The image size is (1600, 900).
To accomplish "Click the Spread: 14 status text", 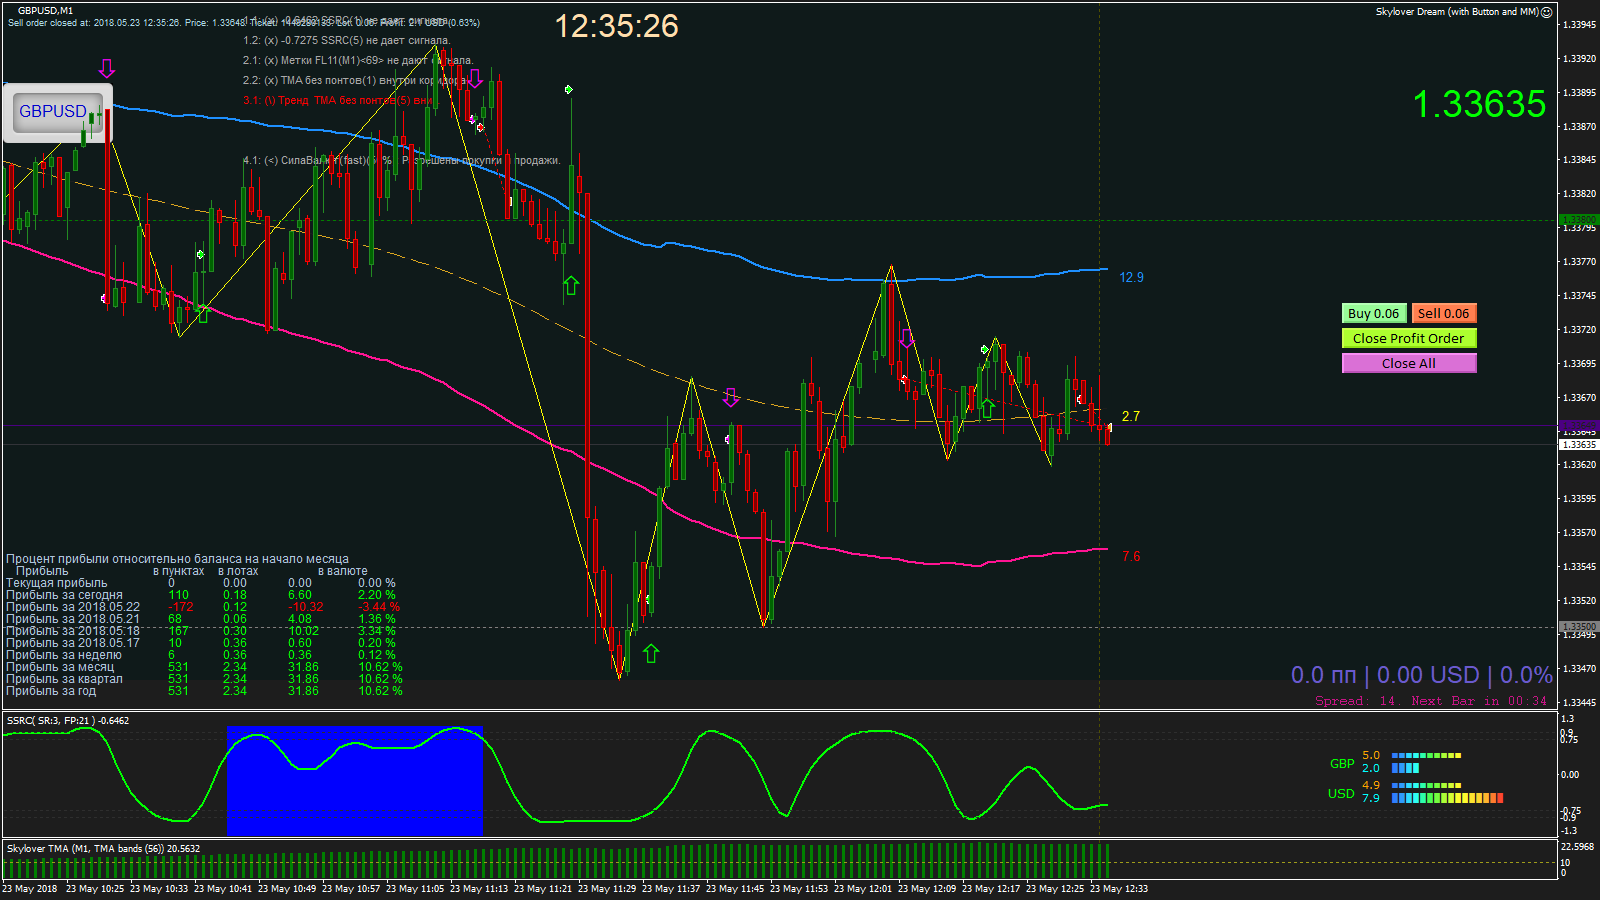I will [1355, 701].
